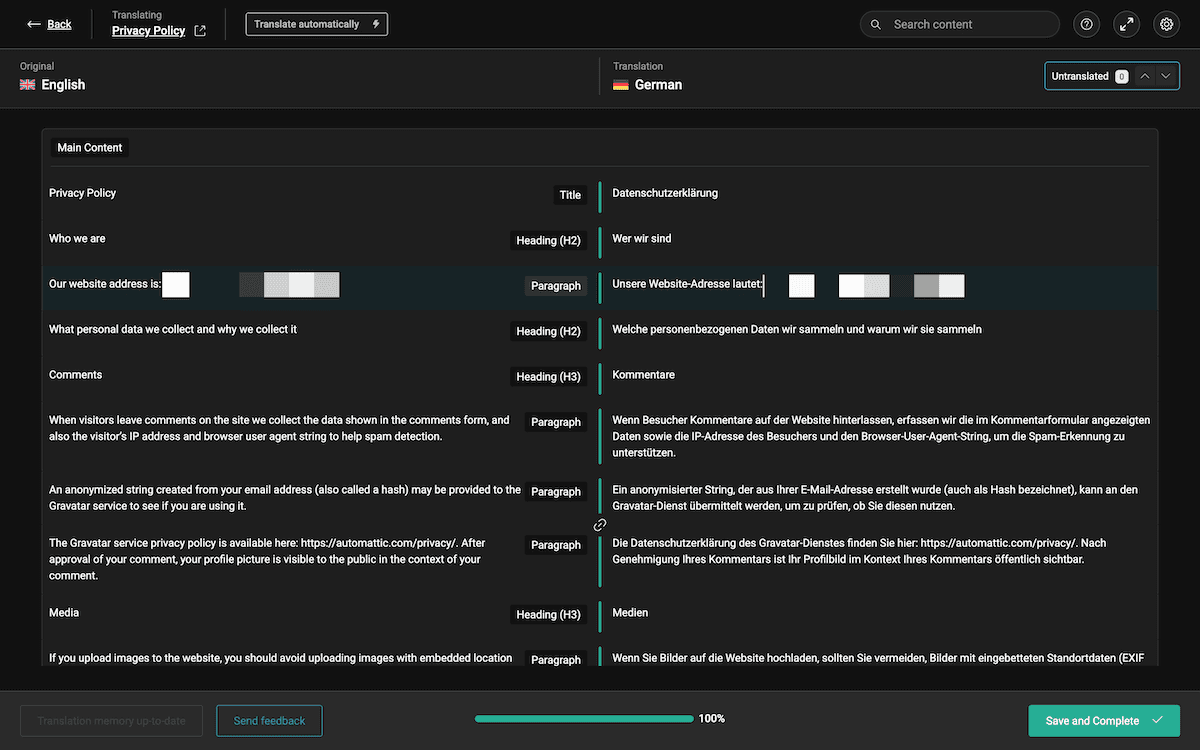Click the search magnifier icon
Screen dimensions: 1200x750
[876, 24]
